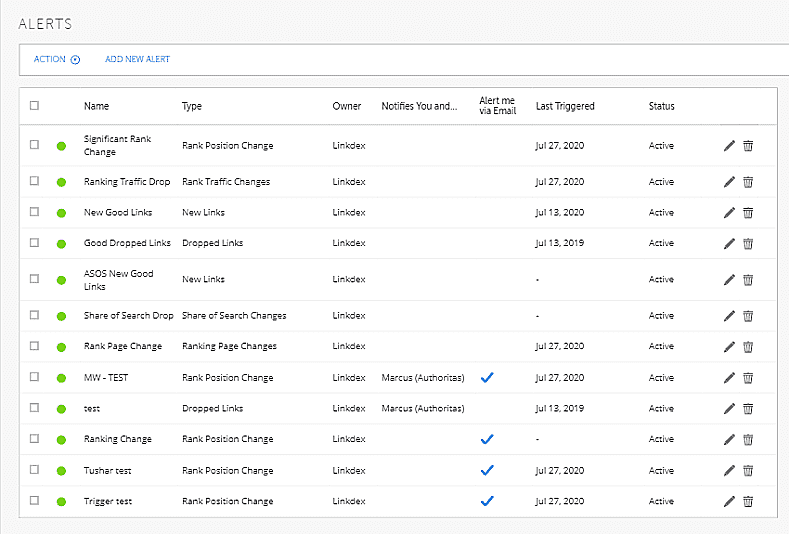Image resolution: width=789 pixels, height=534 pixels.
Task: Delete the Share of Search Drop alert
Action: click(748, 316)
